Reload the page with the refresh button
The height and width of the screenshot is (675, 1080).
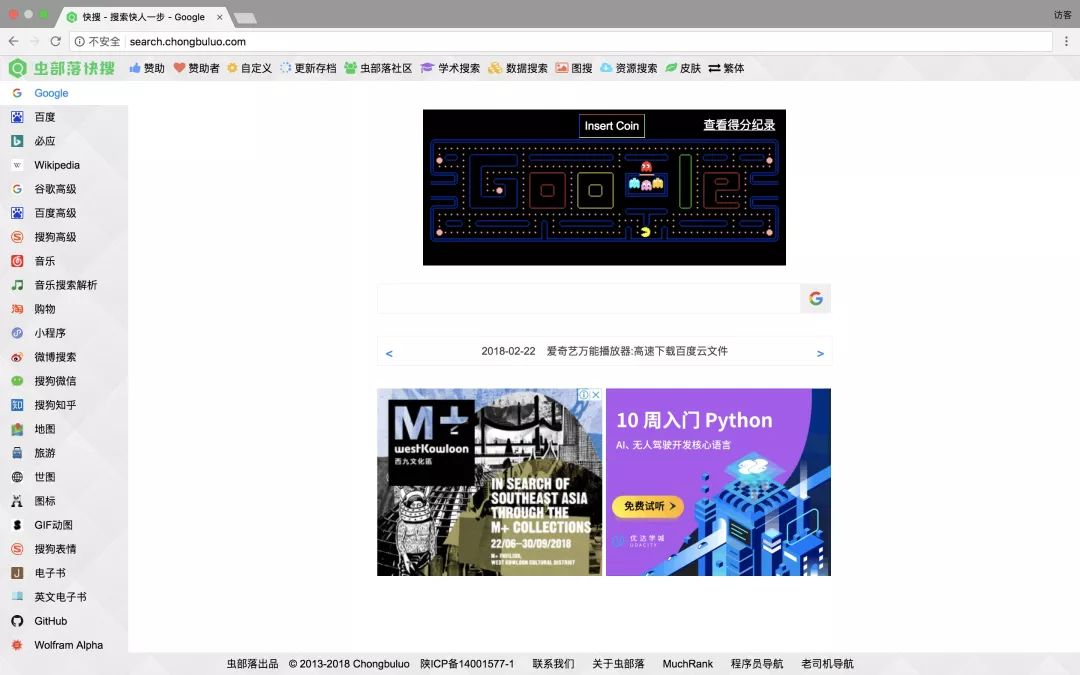(x=56, y=41)
